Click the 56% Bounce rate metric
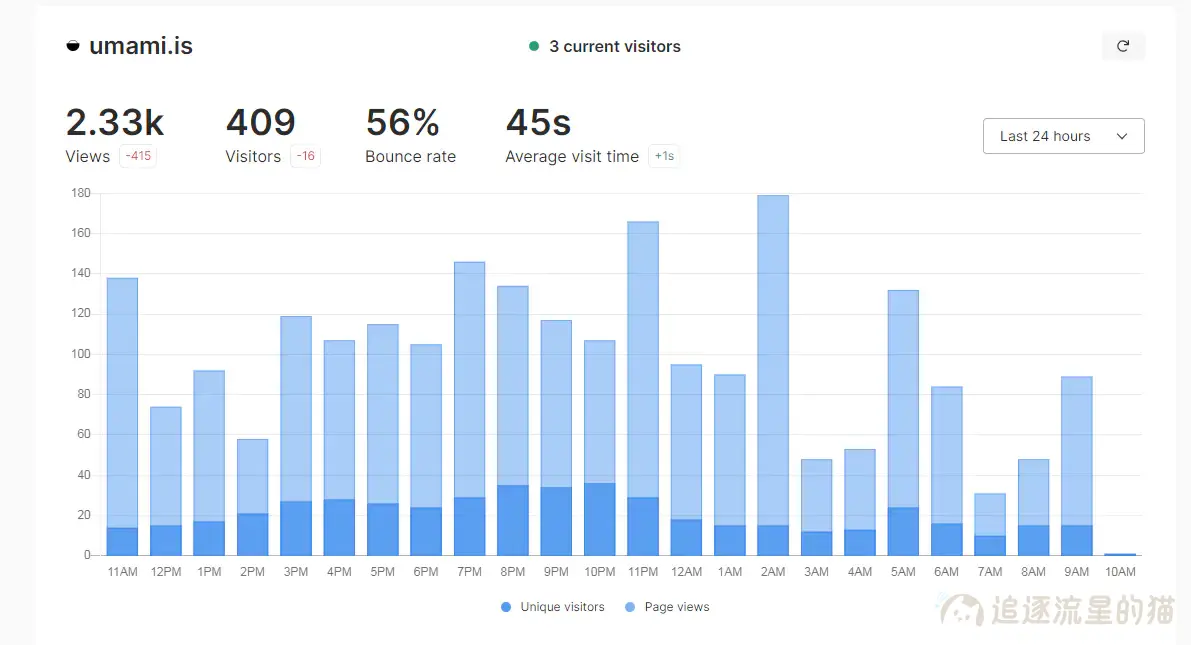Screen dimensions: 1191x645 coord(403,123)
